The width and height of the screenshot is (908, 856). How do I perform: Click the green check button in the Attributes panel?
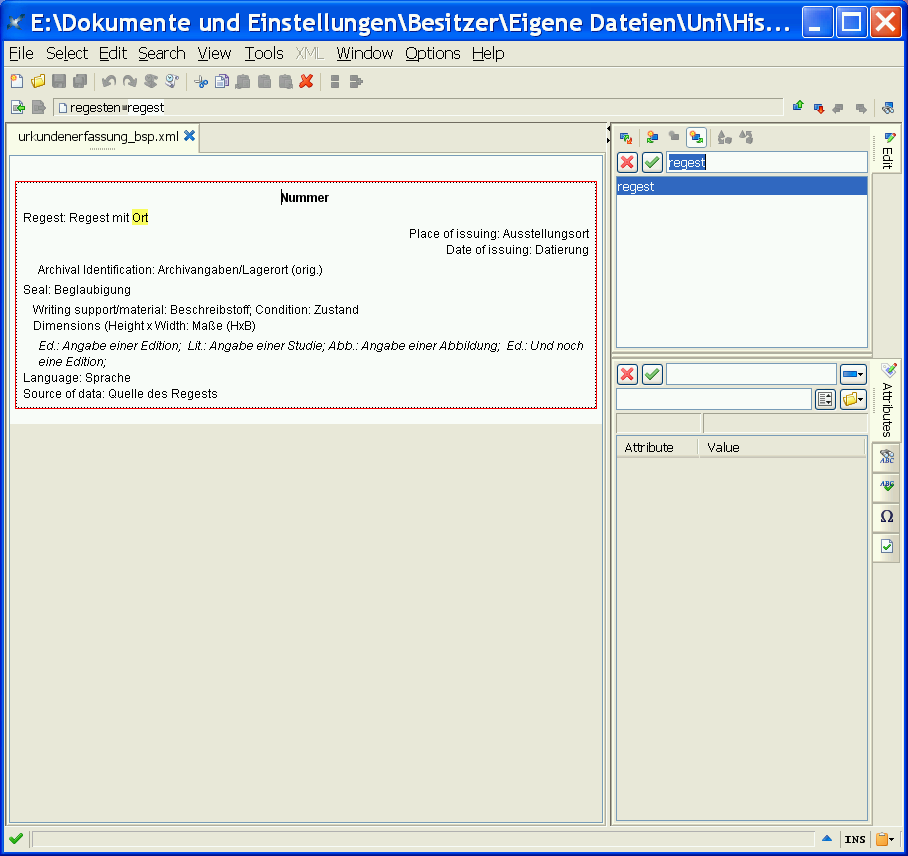tap(653, 375)
